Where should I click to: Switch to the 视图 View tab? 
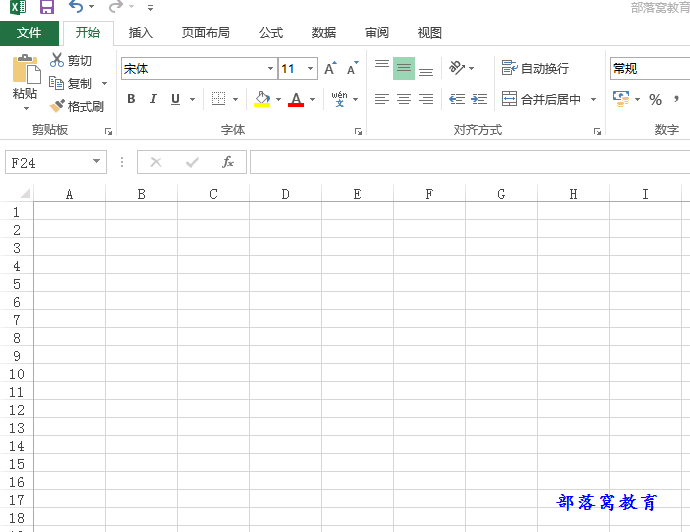(x=429, y=33)
